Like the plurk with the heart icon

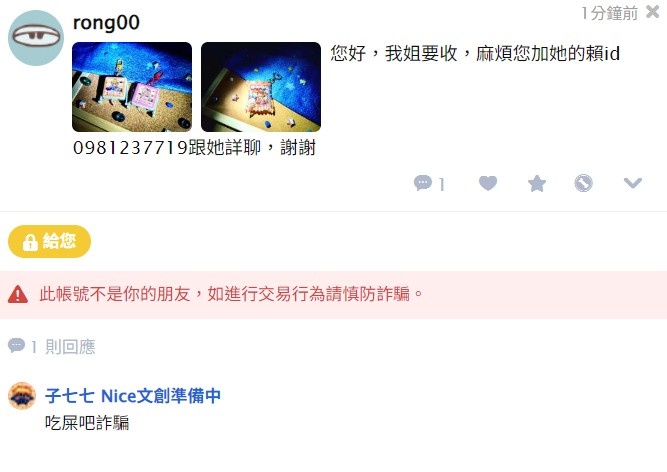[x=488, y=183]
